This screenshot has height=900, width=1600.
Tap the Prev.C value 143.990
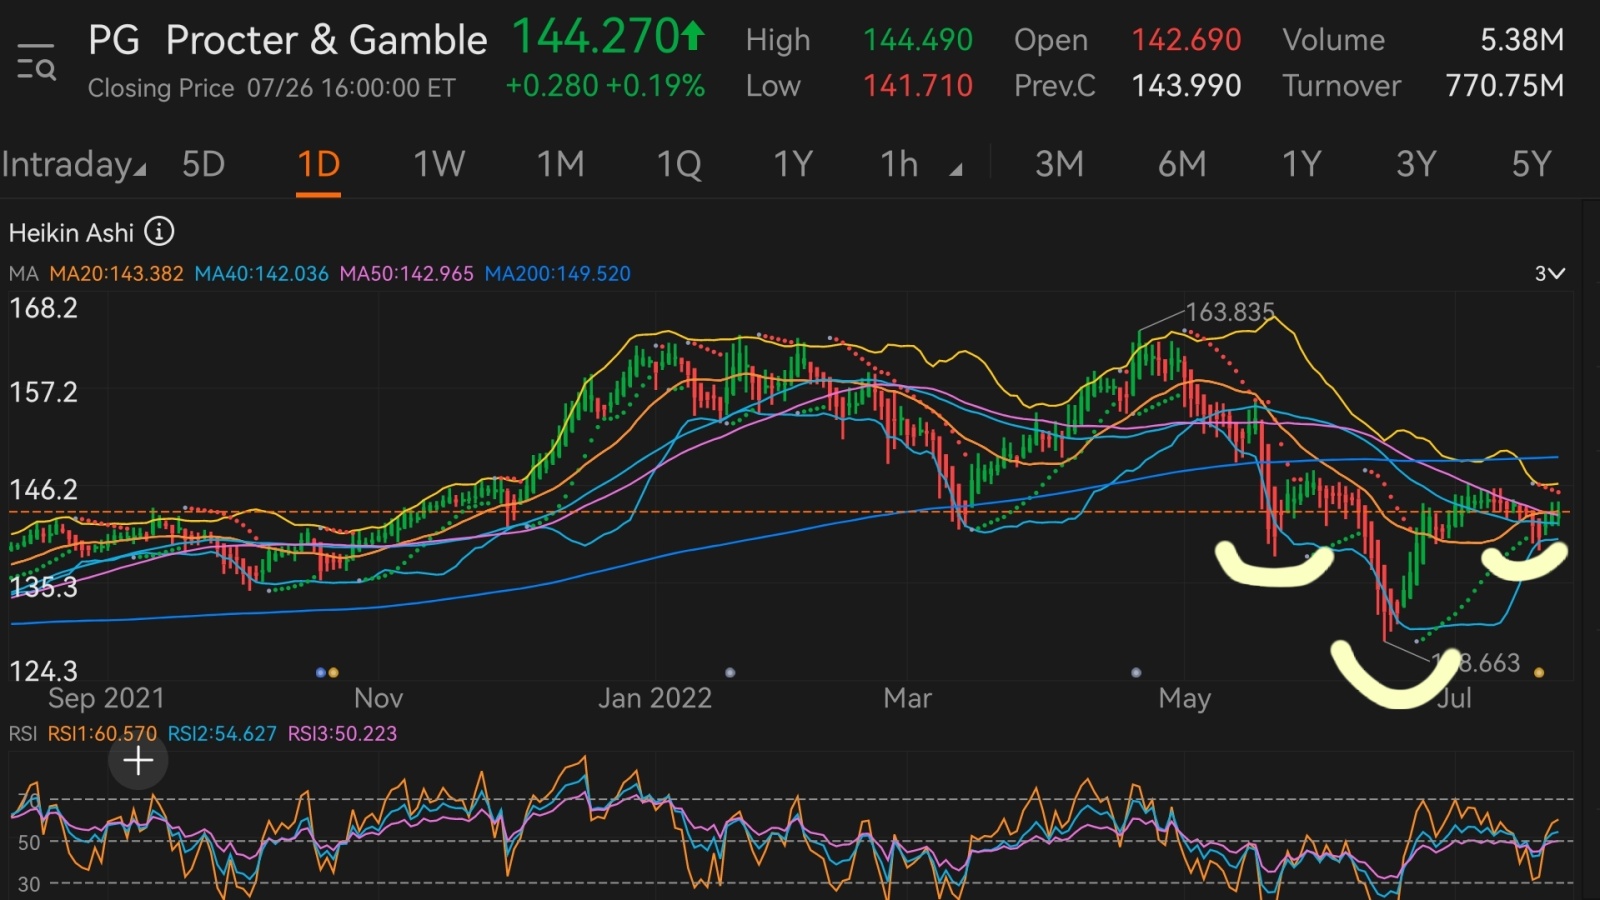pos(1186,86)
